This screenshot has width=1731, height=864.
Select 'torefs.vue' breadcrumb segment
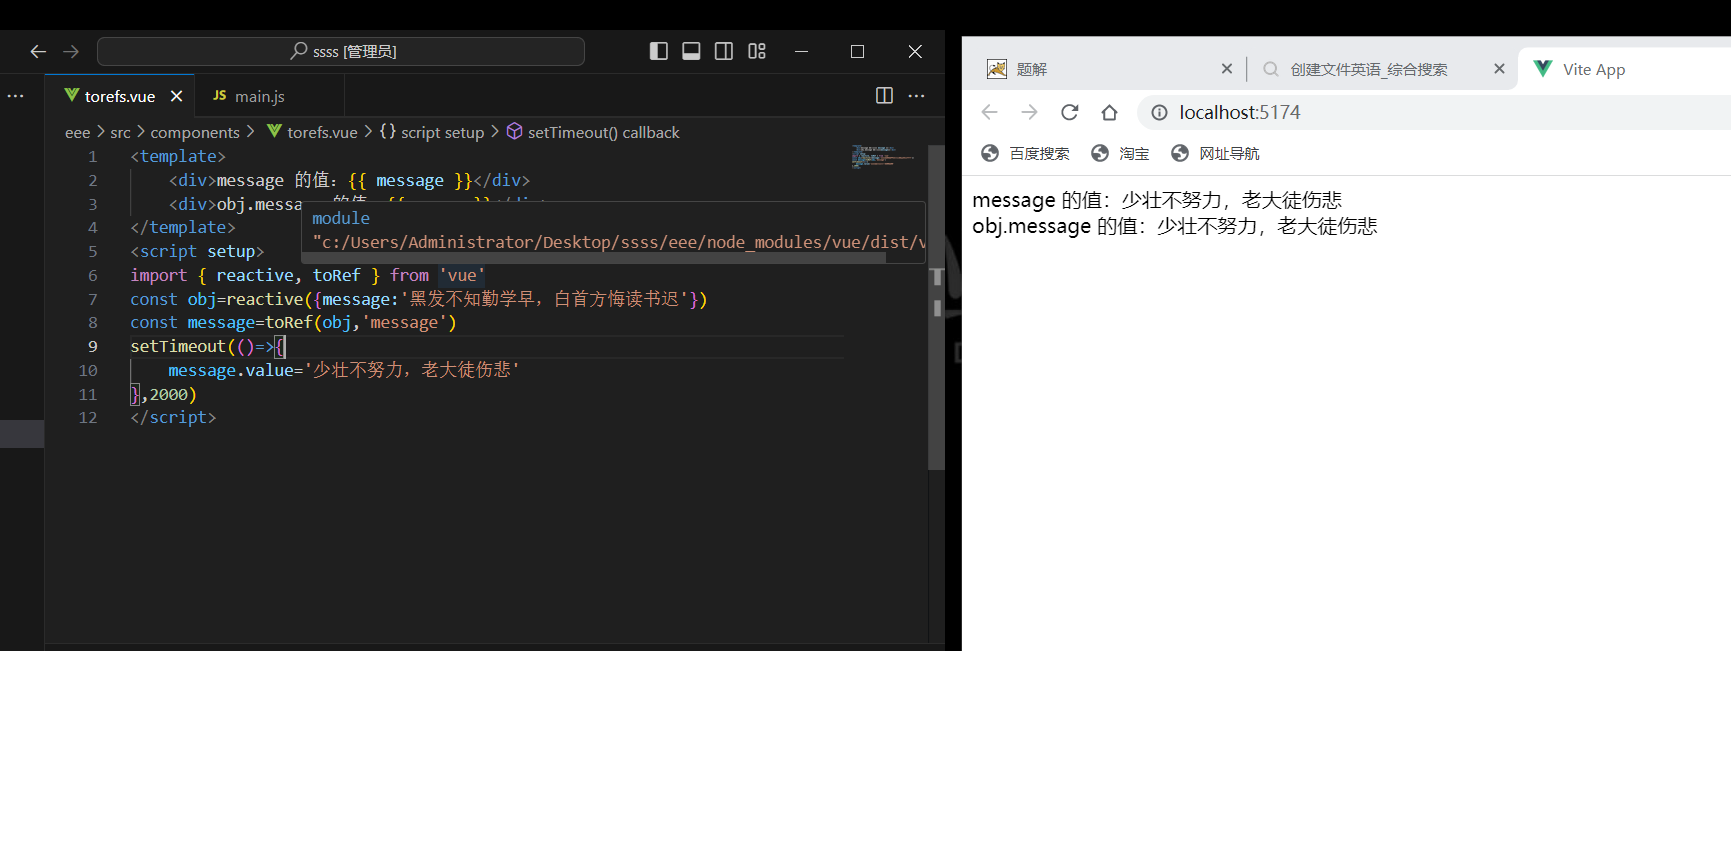(312, 132)
